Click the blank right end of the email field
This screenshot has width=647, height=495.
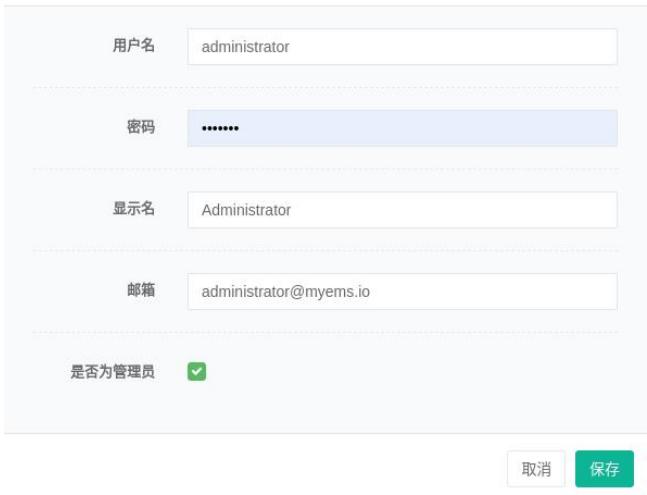(x=560, y=292)
